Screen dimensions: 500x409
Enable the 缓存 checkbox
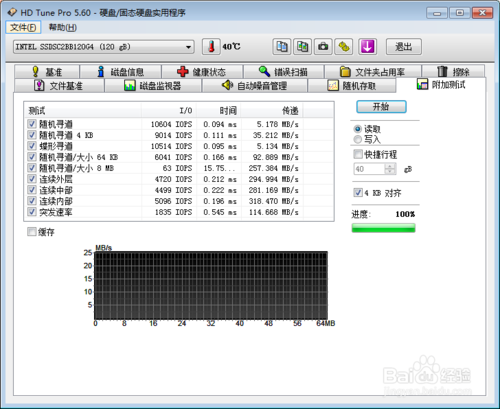tap(32, 232)
